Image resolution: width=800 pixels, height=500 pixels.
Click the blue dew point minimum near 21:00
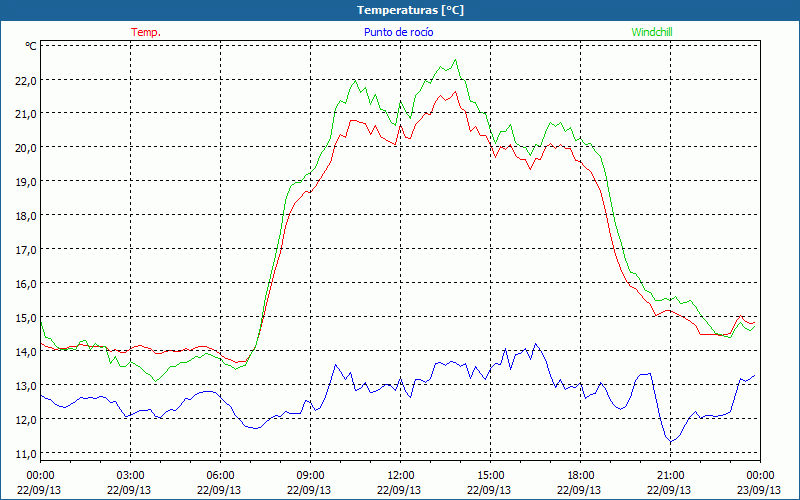pyautogui.click(x=671, y=441)
